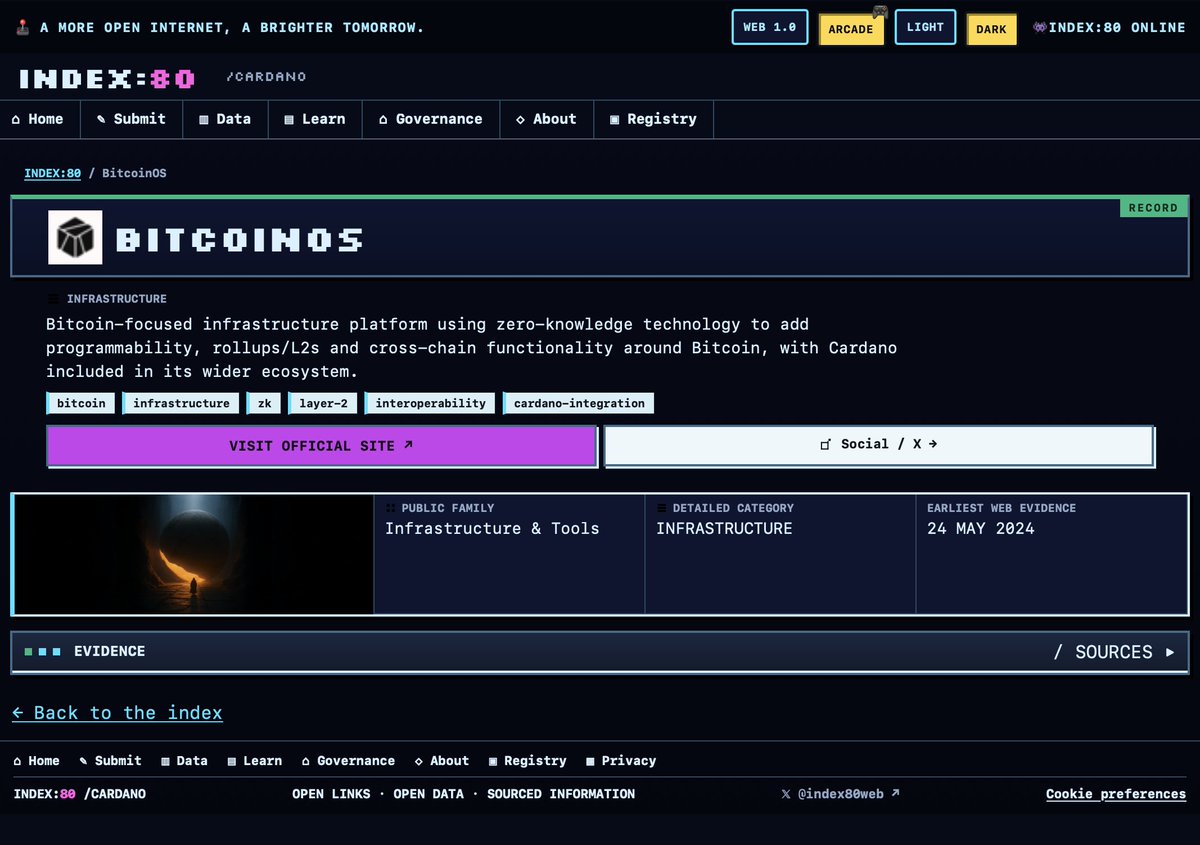
Task: Open Data in top navigation
Action: point(225,119)
